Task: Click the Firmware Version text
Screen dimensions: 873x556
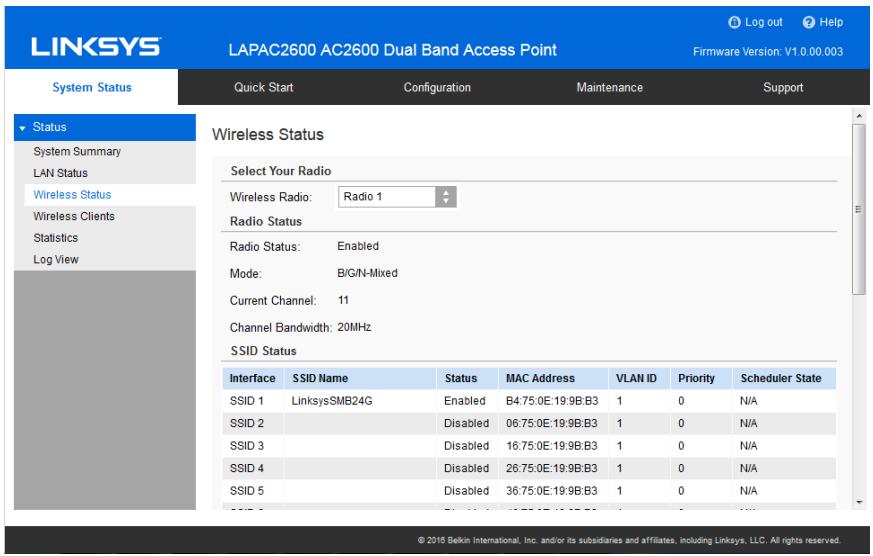Action: [x=768, y=52]
